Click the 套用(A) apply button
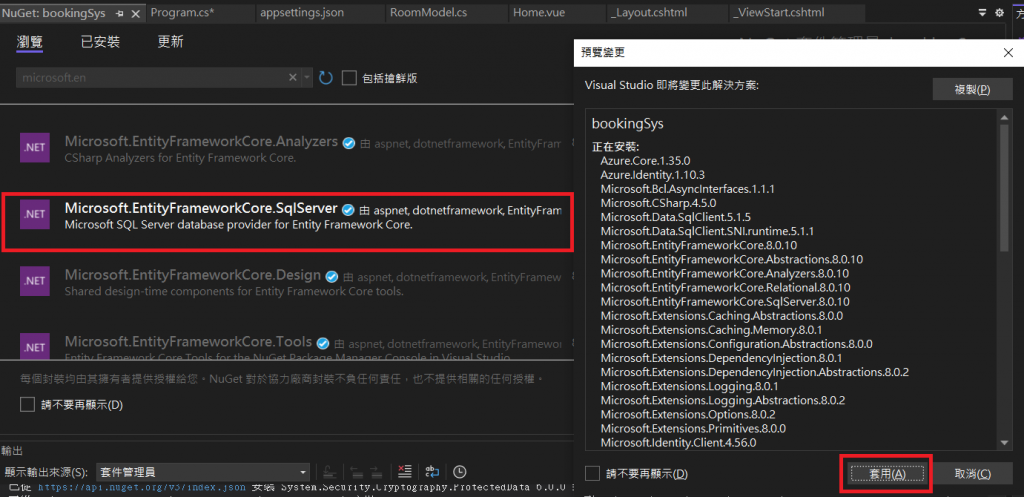Image resolution: width=1024 pixels, height=497 pixels. pyautogui.click(x=887, y=473)
